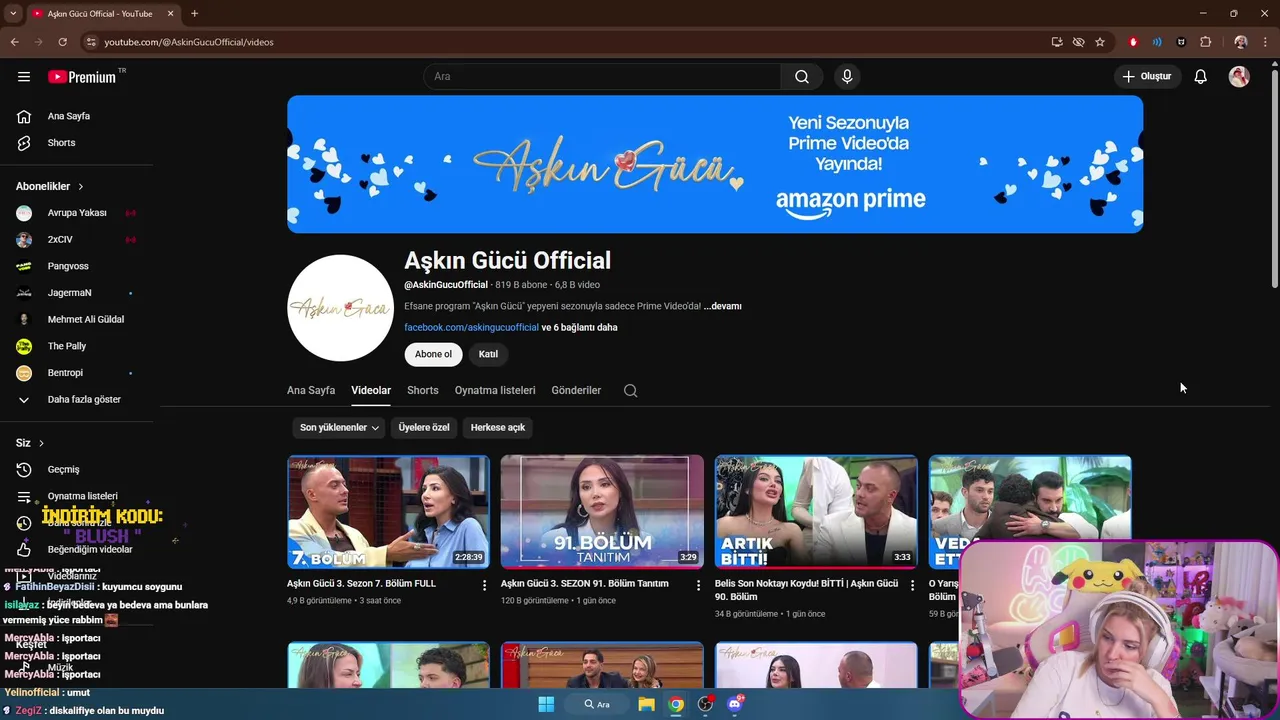The height and width of the screenshot is (720, 1280).
Task: Switch to the channel Ana Sayfa tab
Action: click(x=311, y=390)
